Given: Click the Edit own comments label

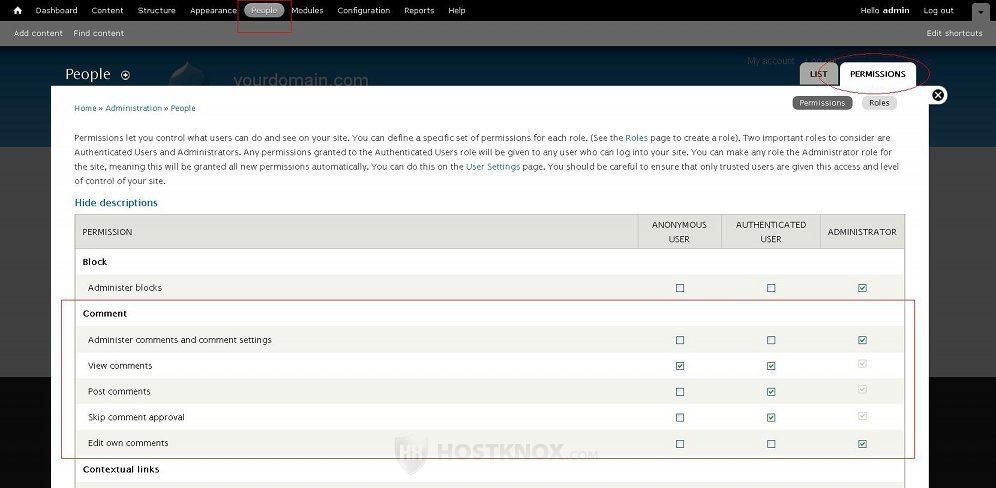Looking at the screenshot, I should (x=128, y=444).
